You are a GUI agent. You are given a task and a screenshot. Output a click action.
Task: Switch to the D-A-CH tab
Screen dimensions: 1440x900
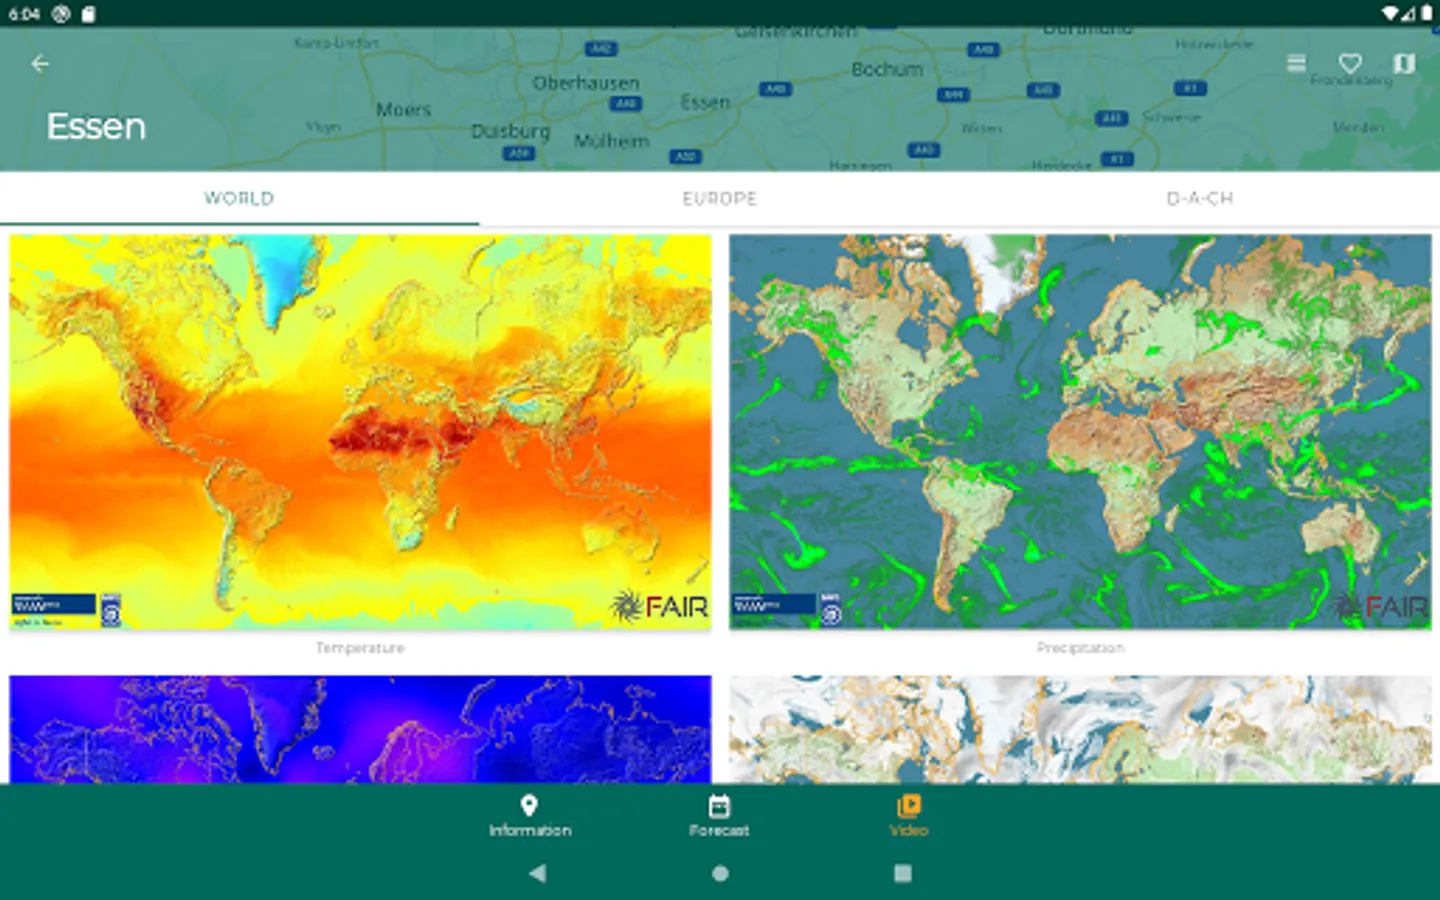click(1199, 198)
